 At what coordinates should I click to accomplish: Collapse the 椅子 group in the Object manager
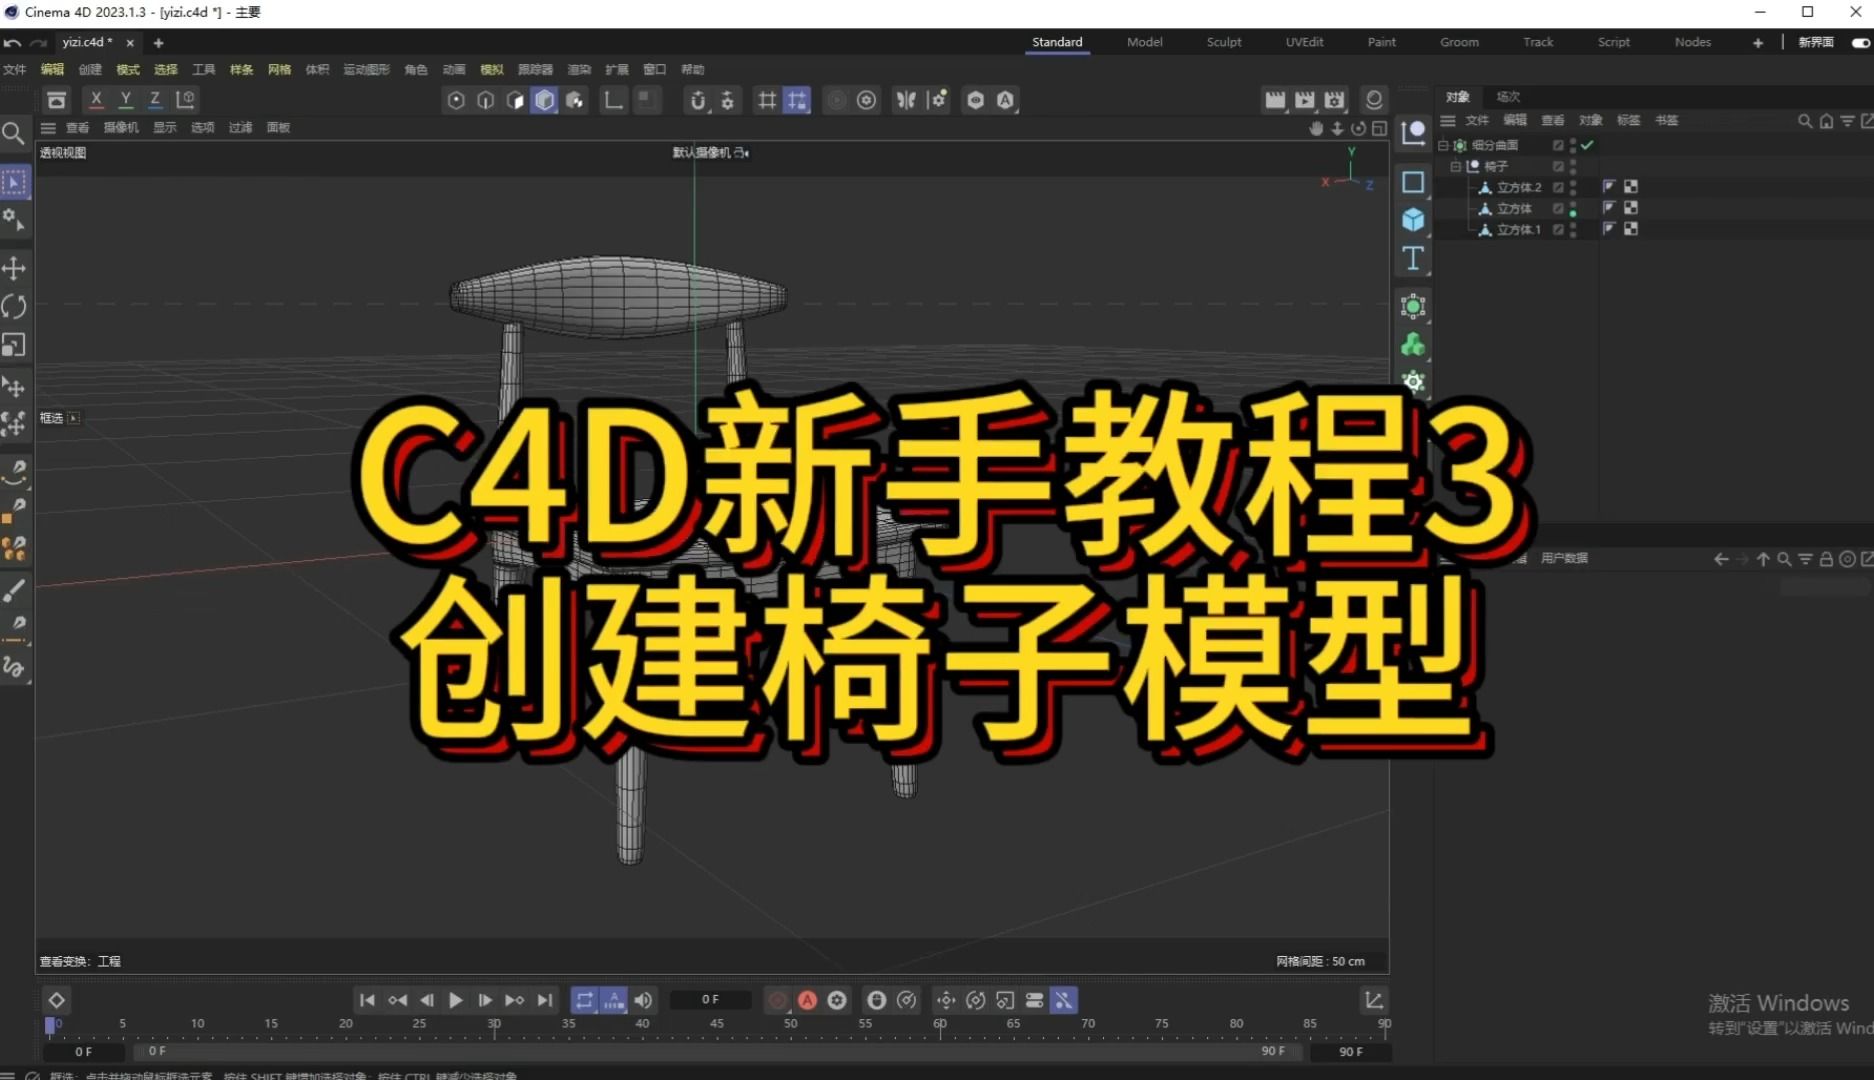[1456, 167]
